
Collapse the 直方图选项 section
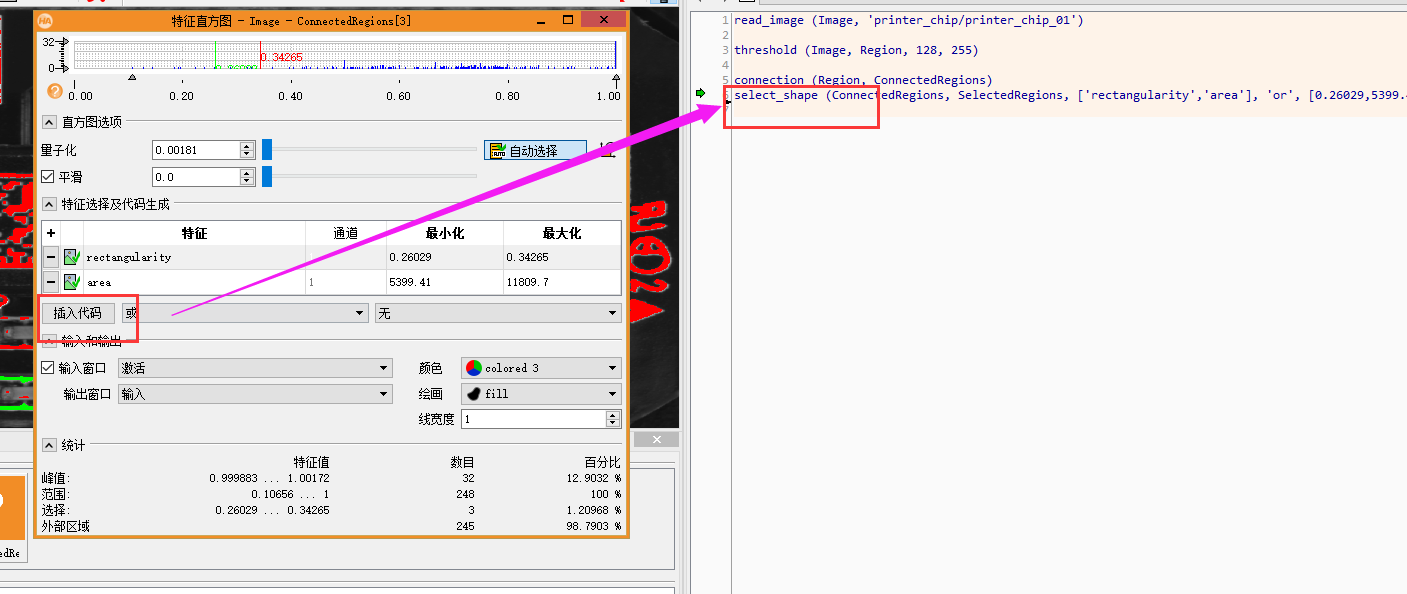coord(49,122)
